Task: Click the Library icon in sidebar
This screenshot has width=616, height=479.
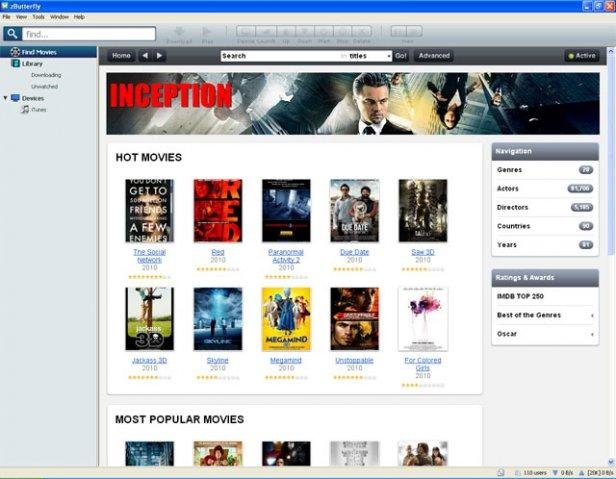Action: coord(16,63)
